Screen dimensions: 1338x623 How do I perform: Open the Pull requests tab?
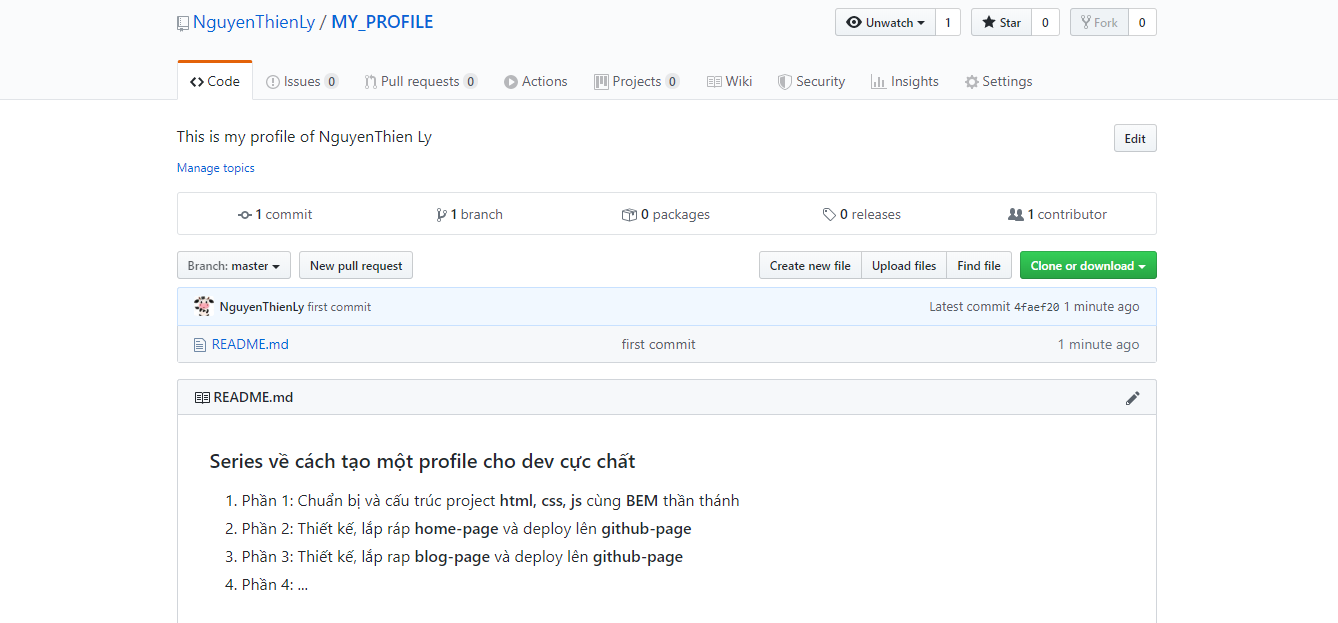coord(420,81)
